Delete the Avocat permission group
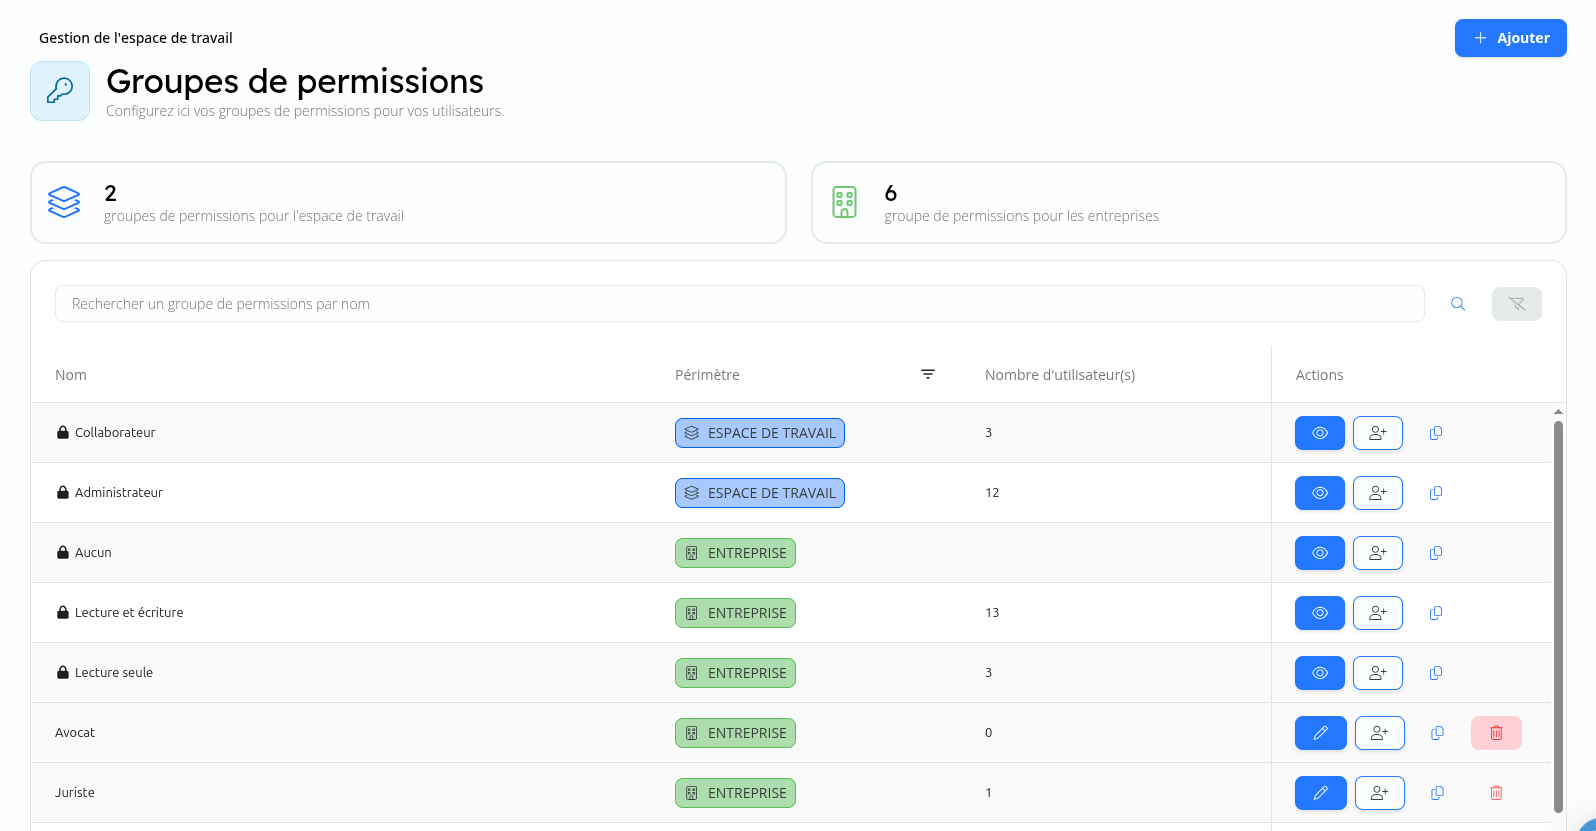 1496,733
